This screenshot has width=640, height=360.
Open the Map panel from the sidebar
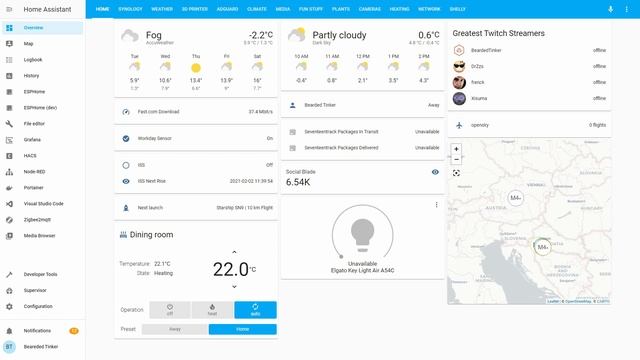pos(42,44)
